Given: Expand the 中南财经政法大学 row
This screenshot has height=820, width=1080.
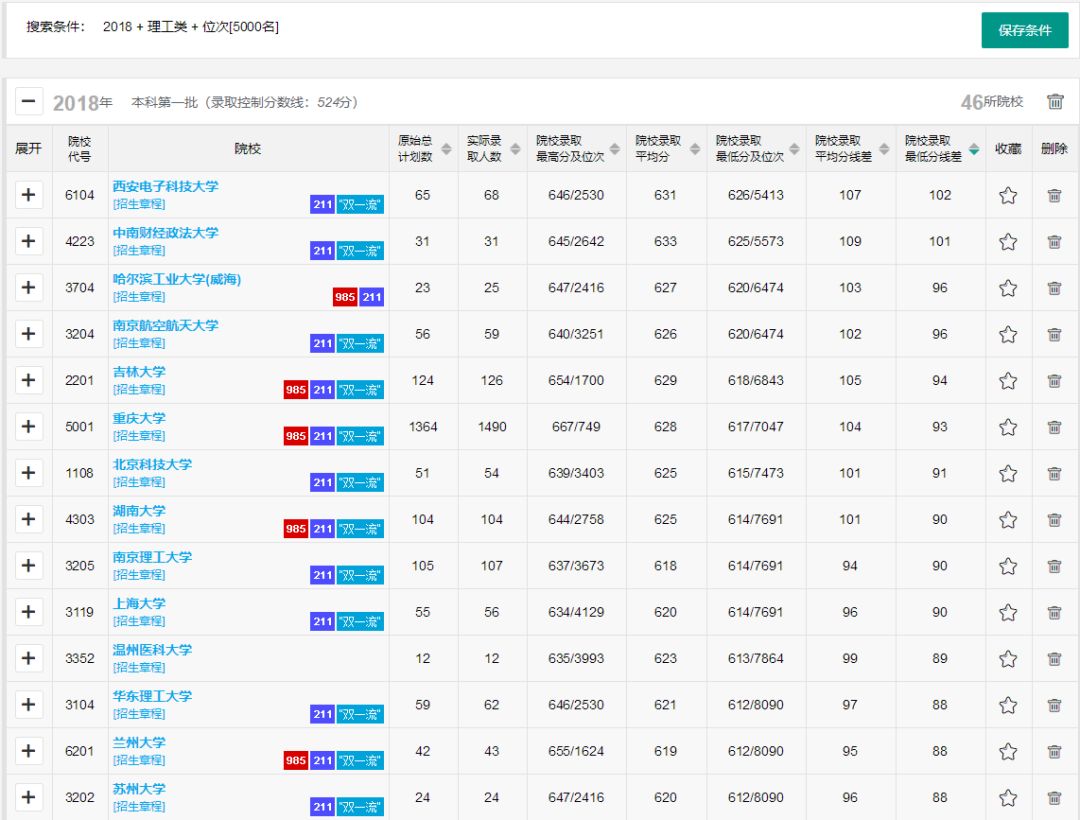Looking at the screenshot, I should click(28, 241).
